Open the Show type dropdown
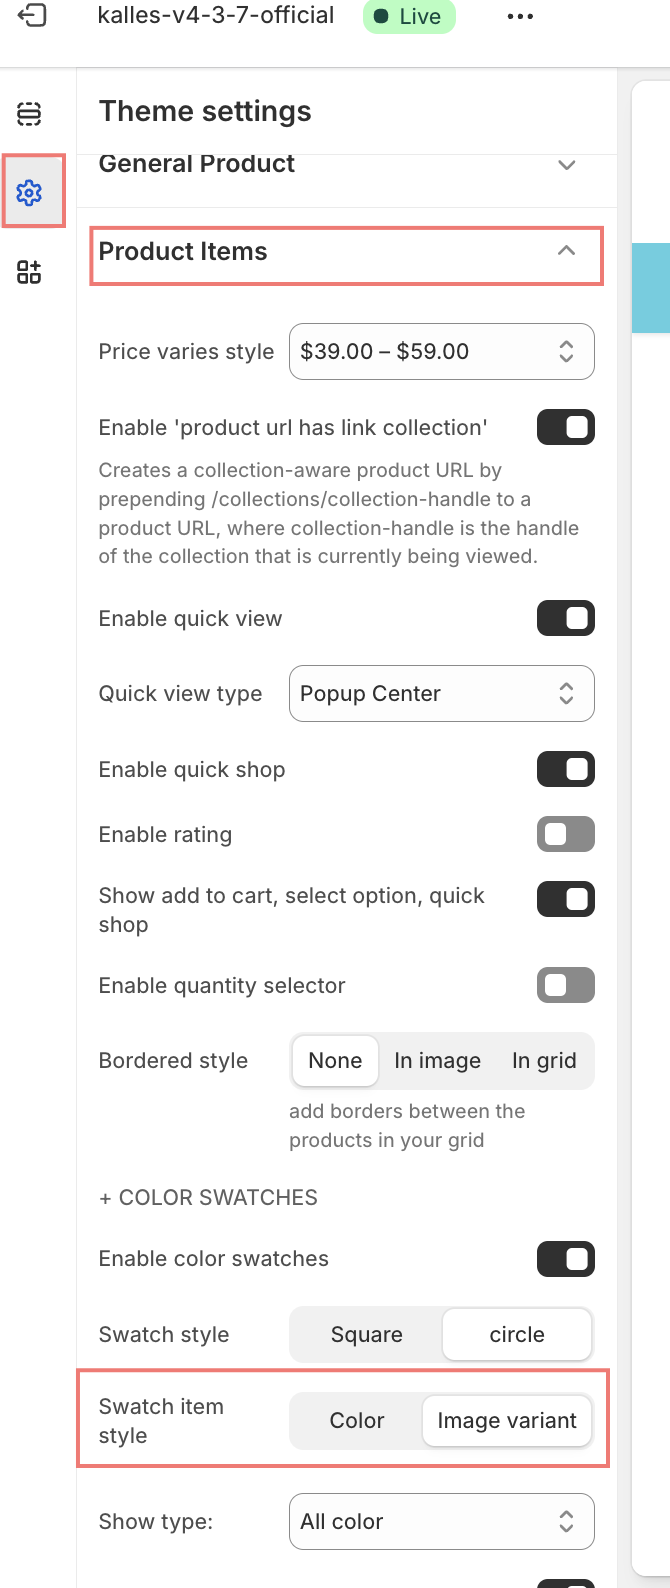This screenshot has width=670, height=1588. [x=441, y=1522]
